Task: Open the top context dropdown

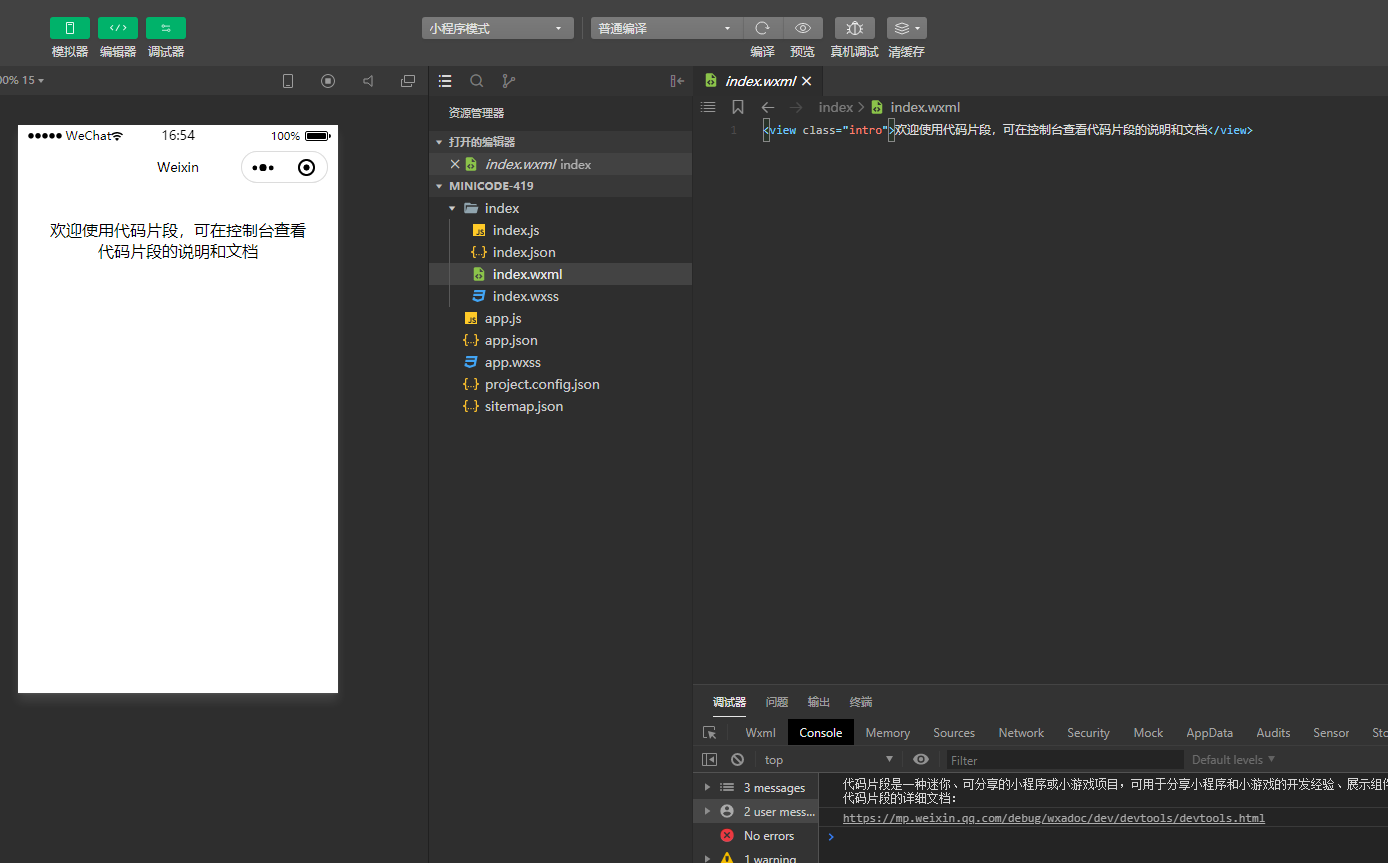Action: (829, 760)
